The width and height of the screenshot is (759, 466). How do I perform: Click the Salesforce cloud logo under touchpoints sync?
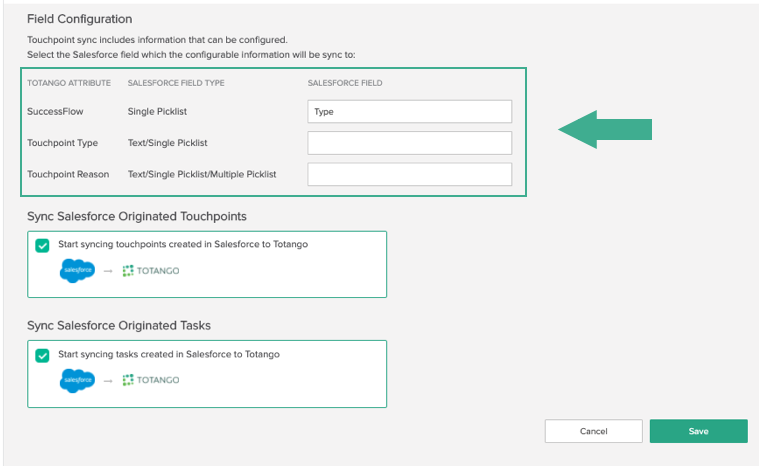[77, 271]
